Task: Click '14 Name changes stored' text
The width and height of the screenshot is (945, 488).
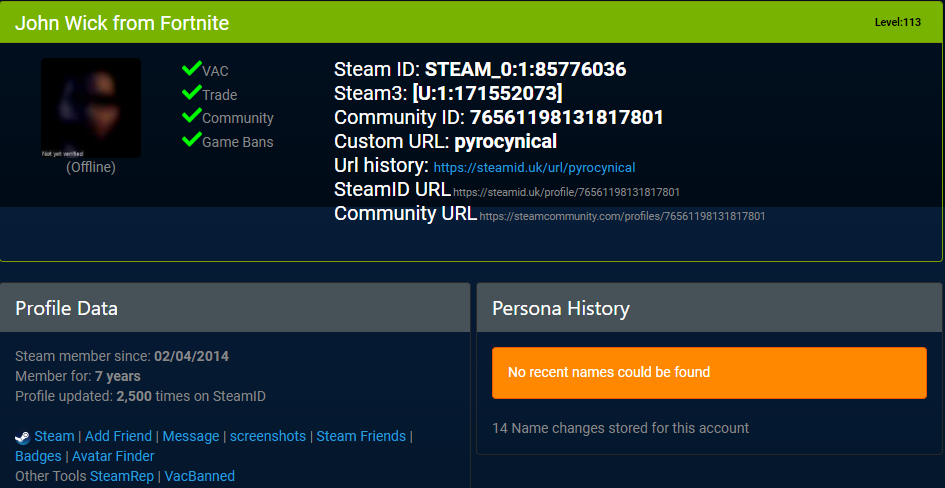Action: tap(620, 428)
